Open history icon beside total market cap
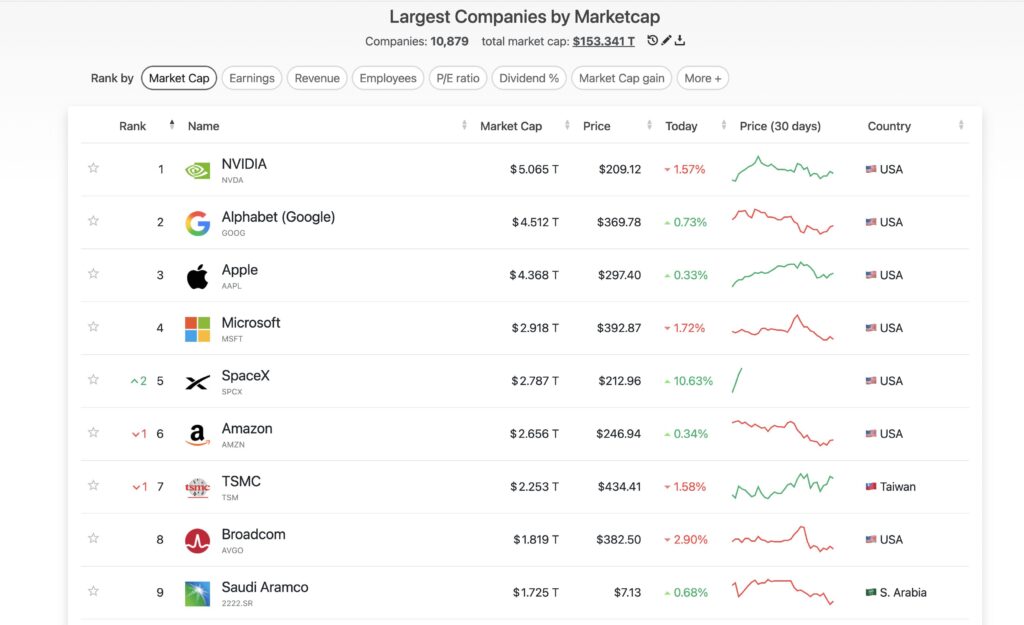1024x625 pixels. click(652, 40)
